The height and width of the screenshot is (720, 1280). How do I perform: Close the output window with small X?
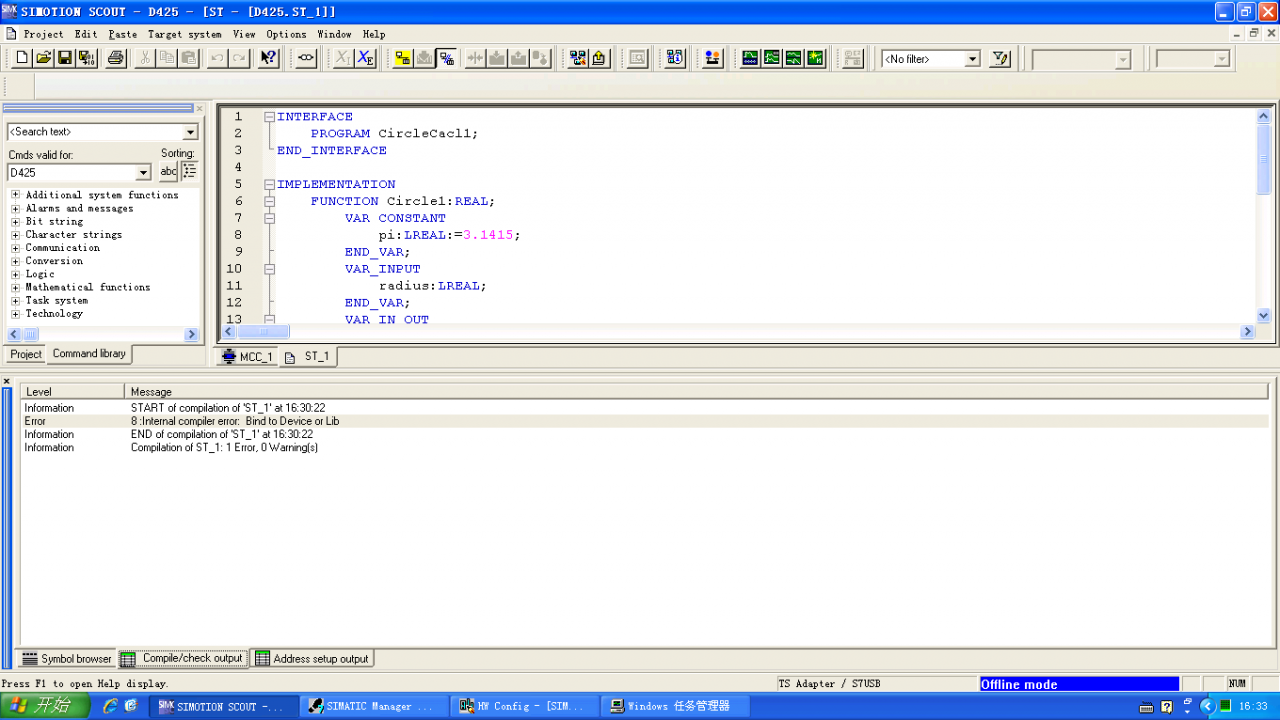tap(6, 381)
